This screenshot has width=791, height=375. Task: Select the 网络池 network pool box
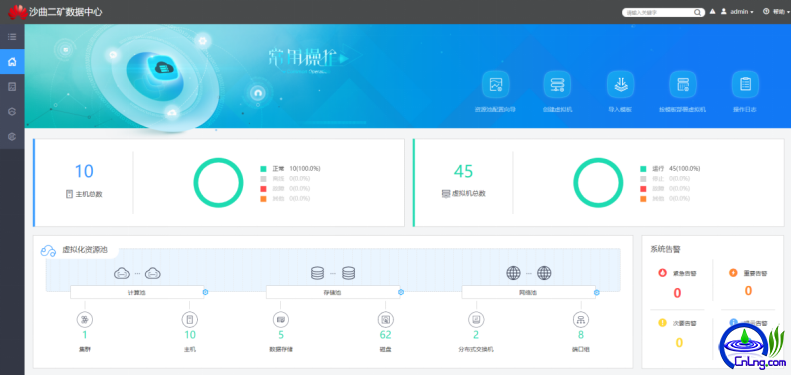click(x=529, y=292)
